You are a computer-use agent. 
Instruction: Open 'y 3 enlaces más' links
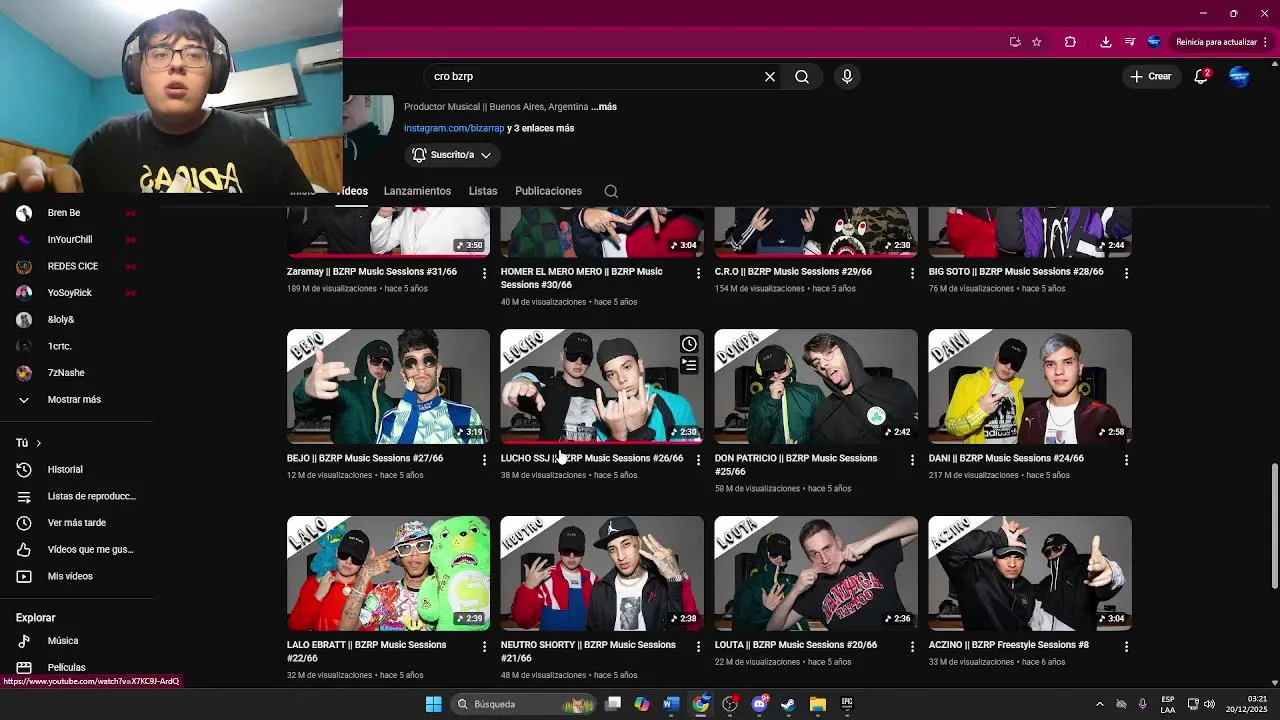point(541,128)
